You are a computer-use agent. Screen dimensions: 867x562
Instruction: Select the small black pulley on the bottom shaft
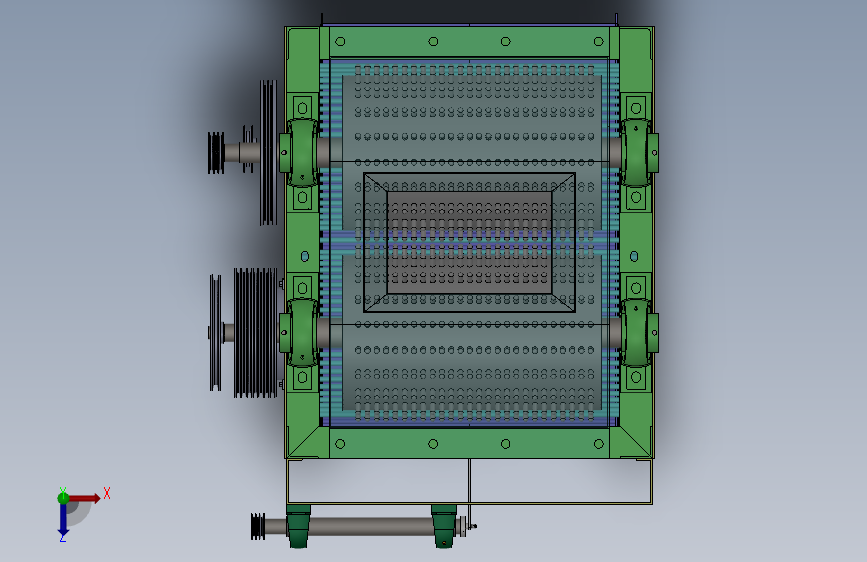[x=258, y=526]
